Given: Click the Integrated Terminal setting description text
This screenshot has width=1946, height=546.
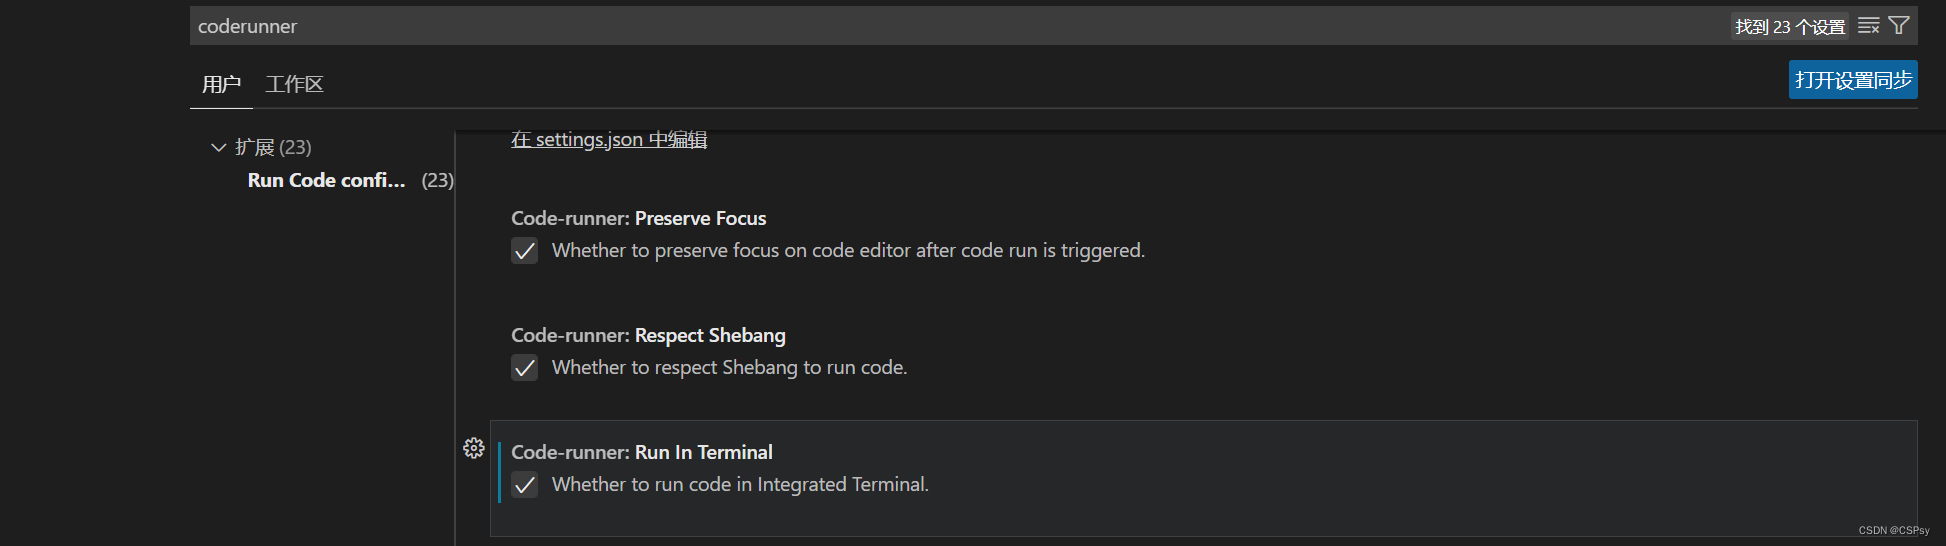Looking at the screenshot, I should [740, 484].
